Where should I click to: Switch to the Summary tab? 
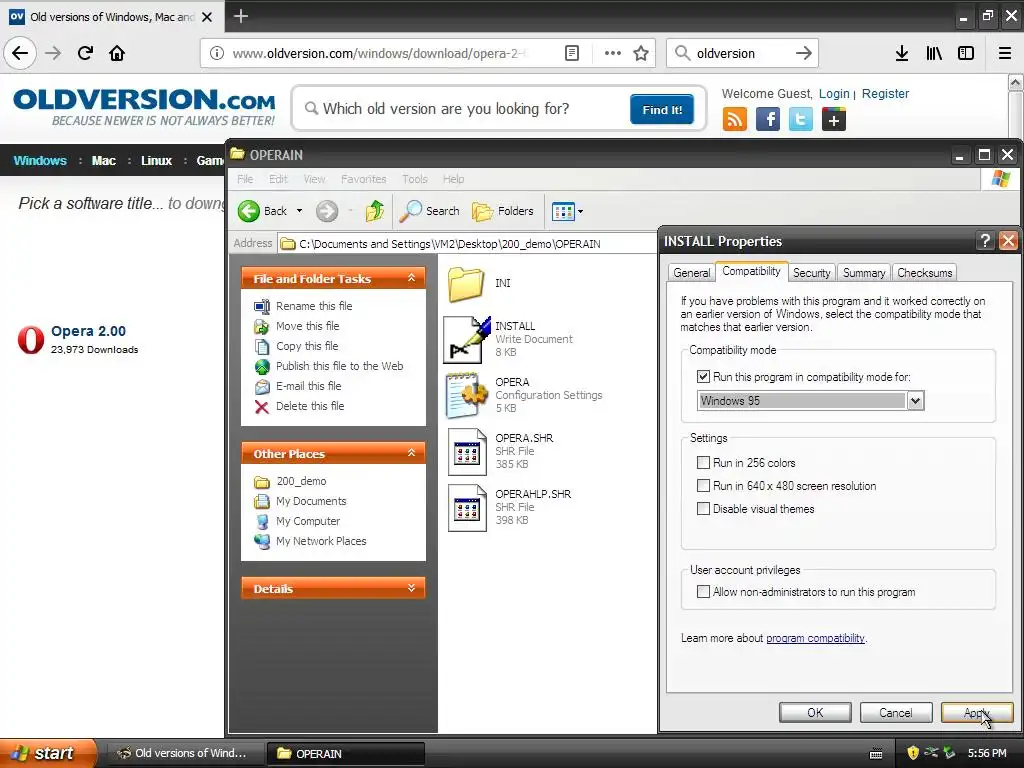point(864,273)
